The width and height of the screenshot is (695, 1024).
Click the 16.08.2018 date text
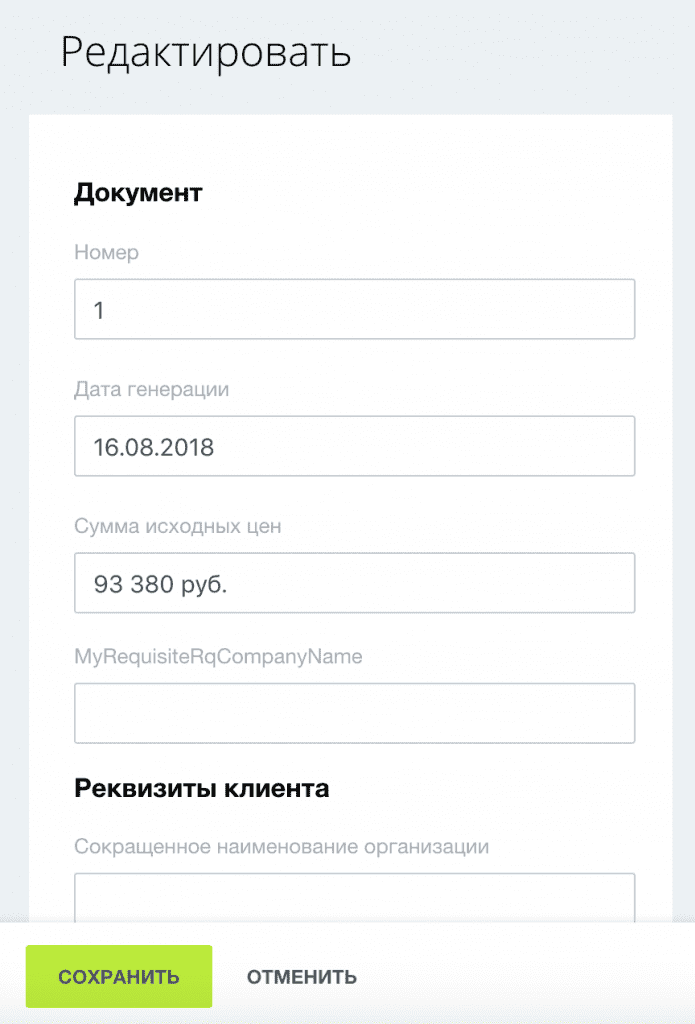pyautogui.click(x=150, y=447)
